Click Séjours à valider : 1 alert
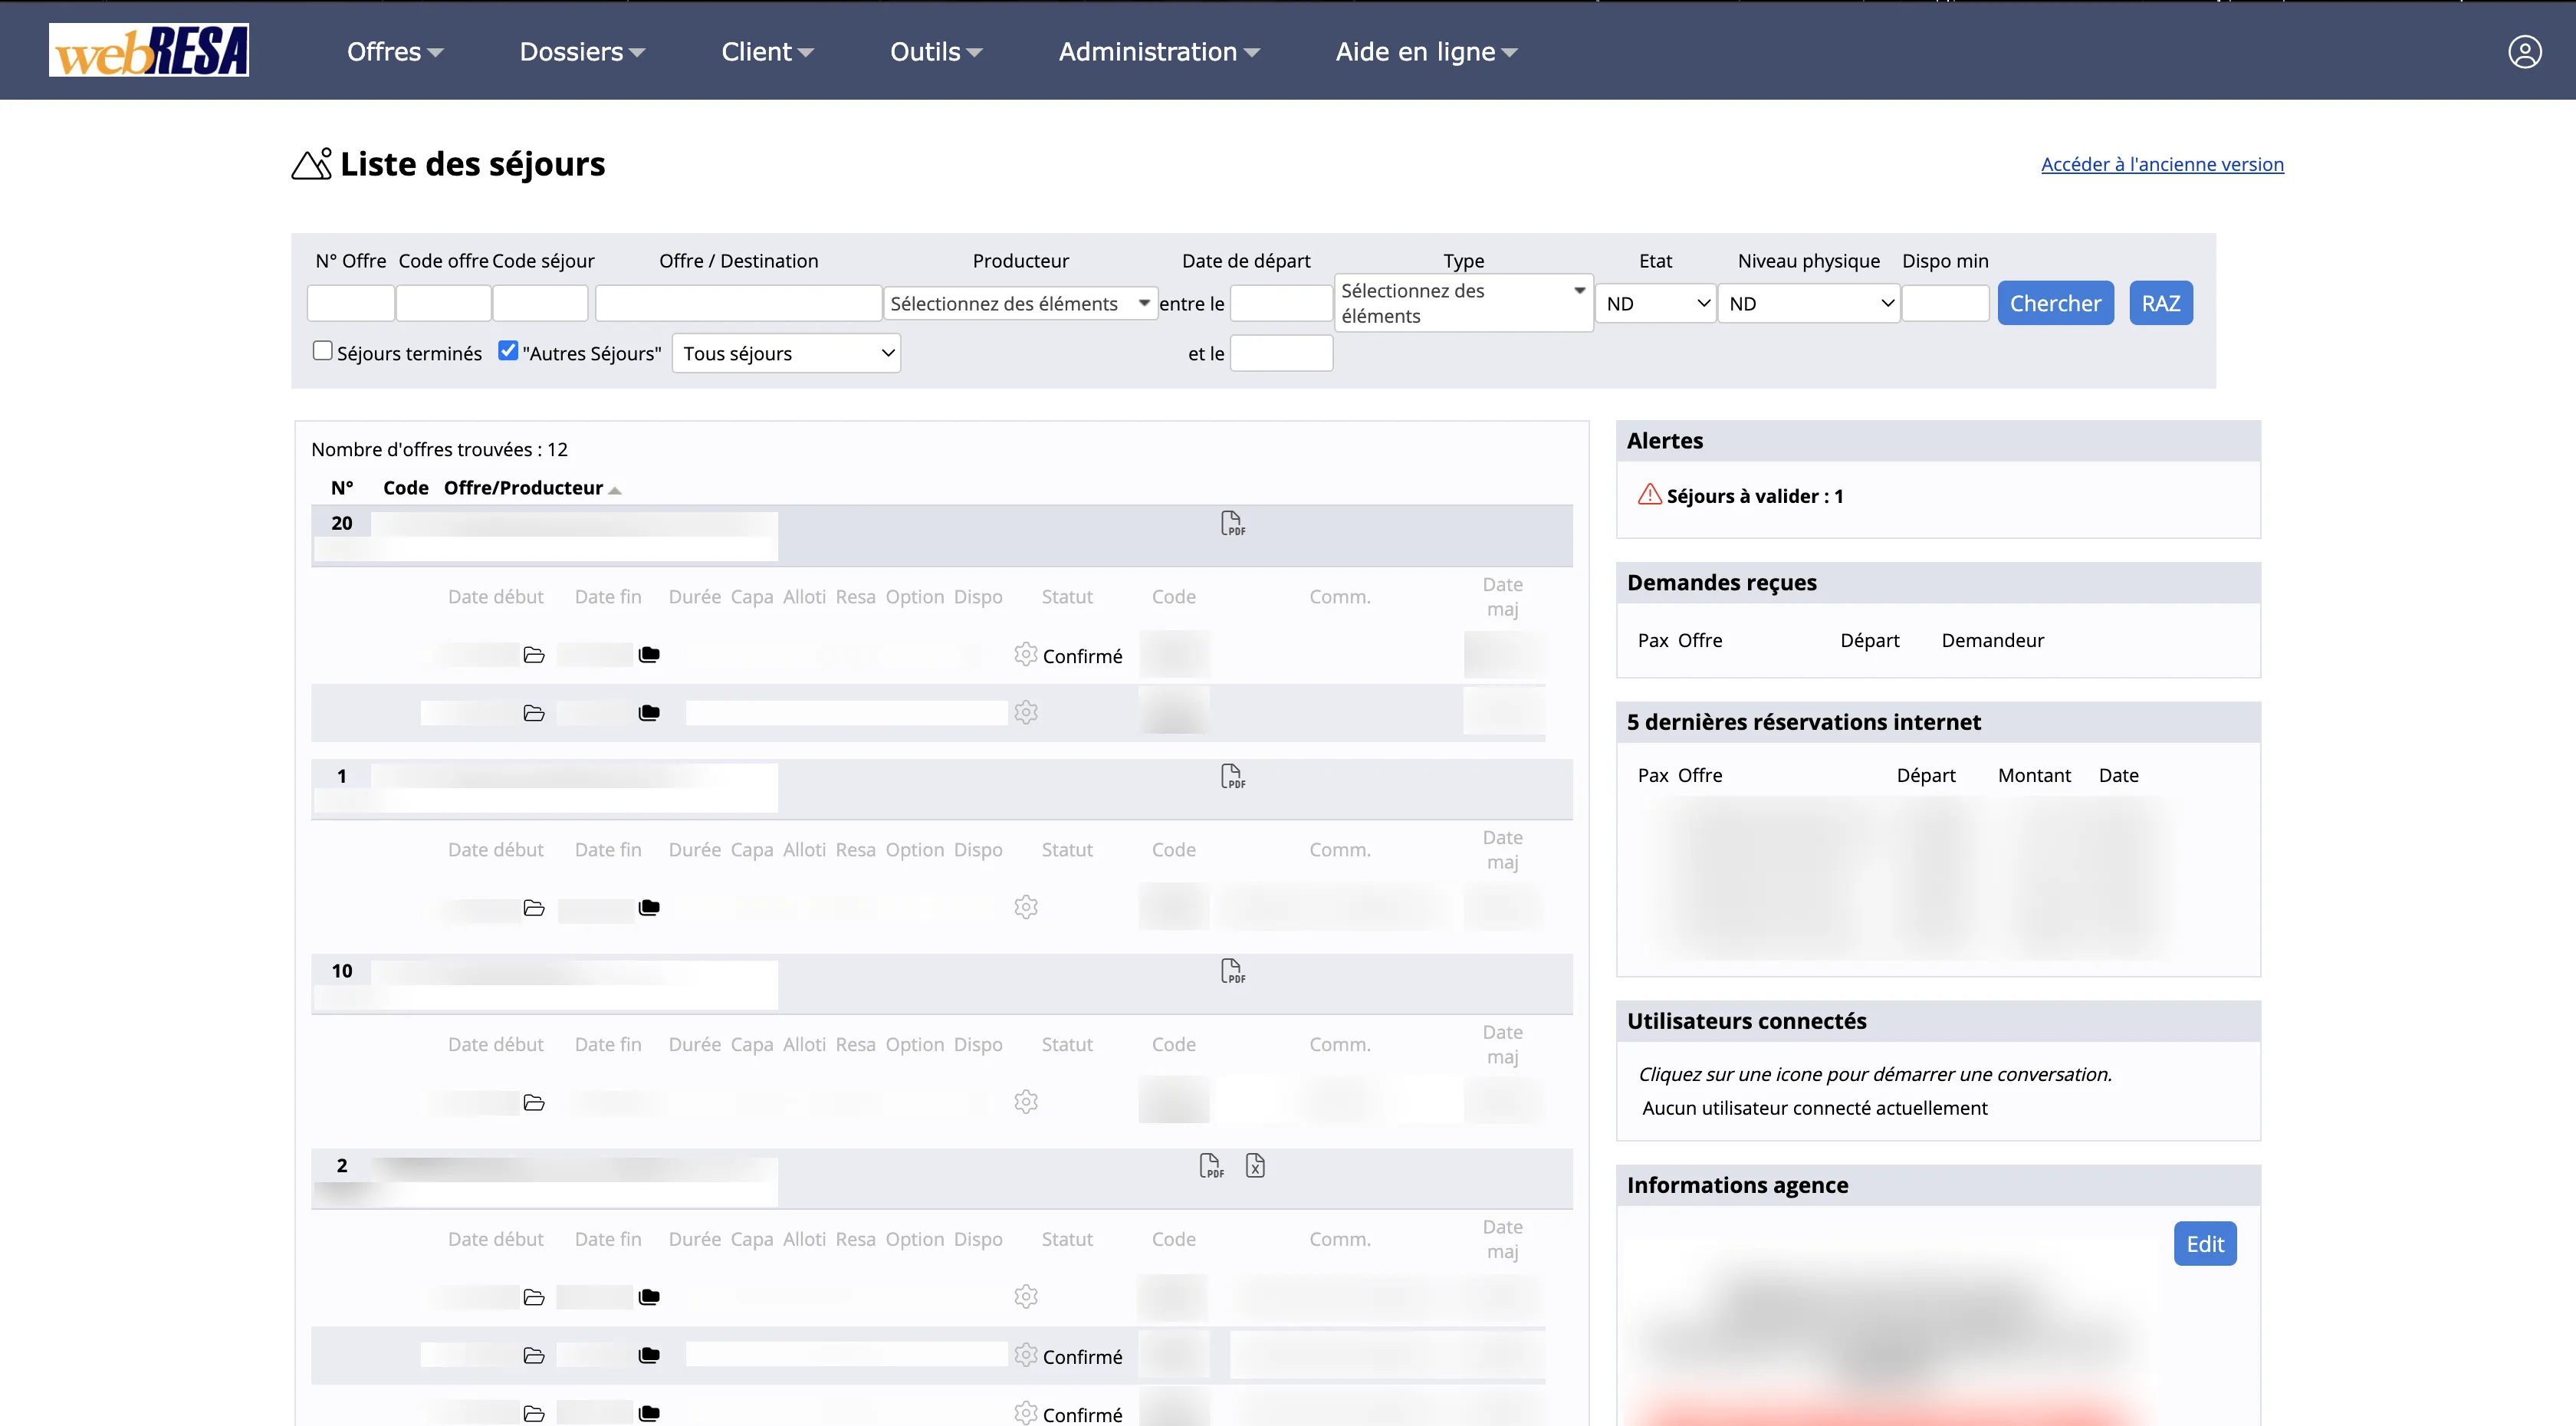The image size is (2576, 1426). 1754,496
